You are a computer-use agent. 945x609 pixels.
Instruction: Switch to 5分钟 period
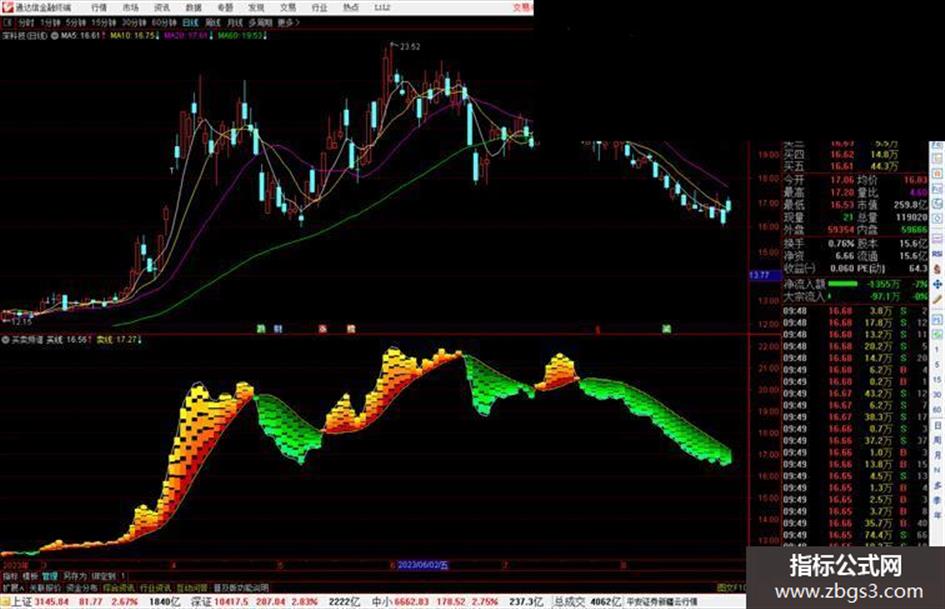[75, 22]
